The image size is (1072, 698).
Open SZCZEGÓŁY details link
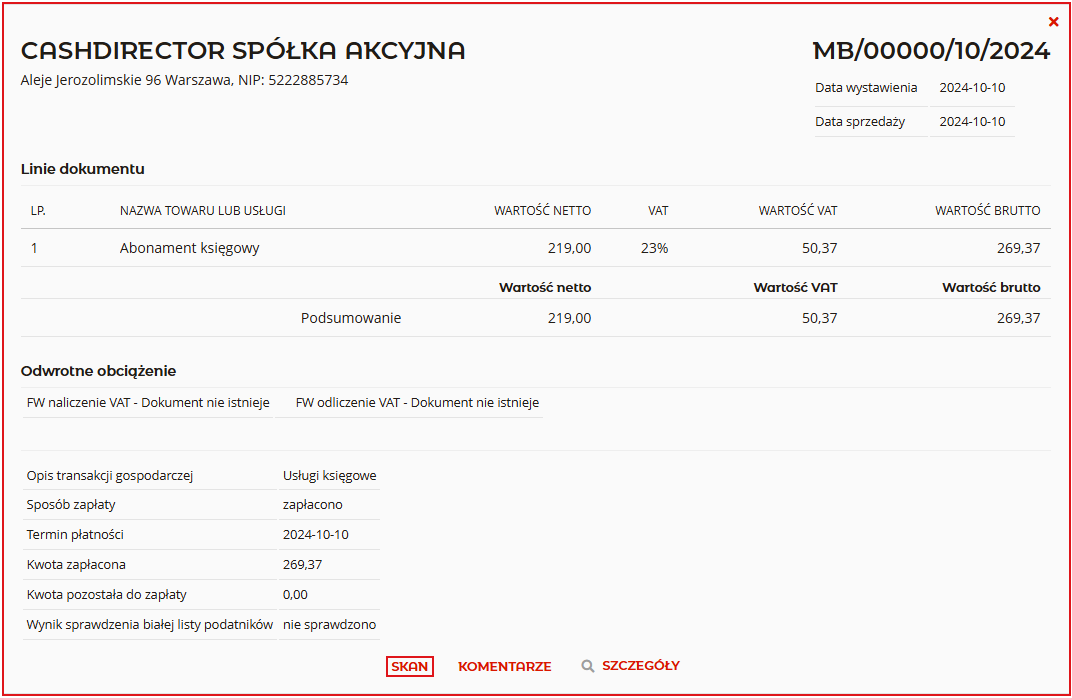[641, 665]
